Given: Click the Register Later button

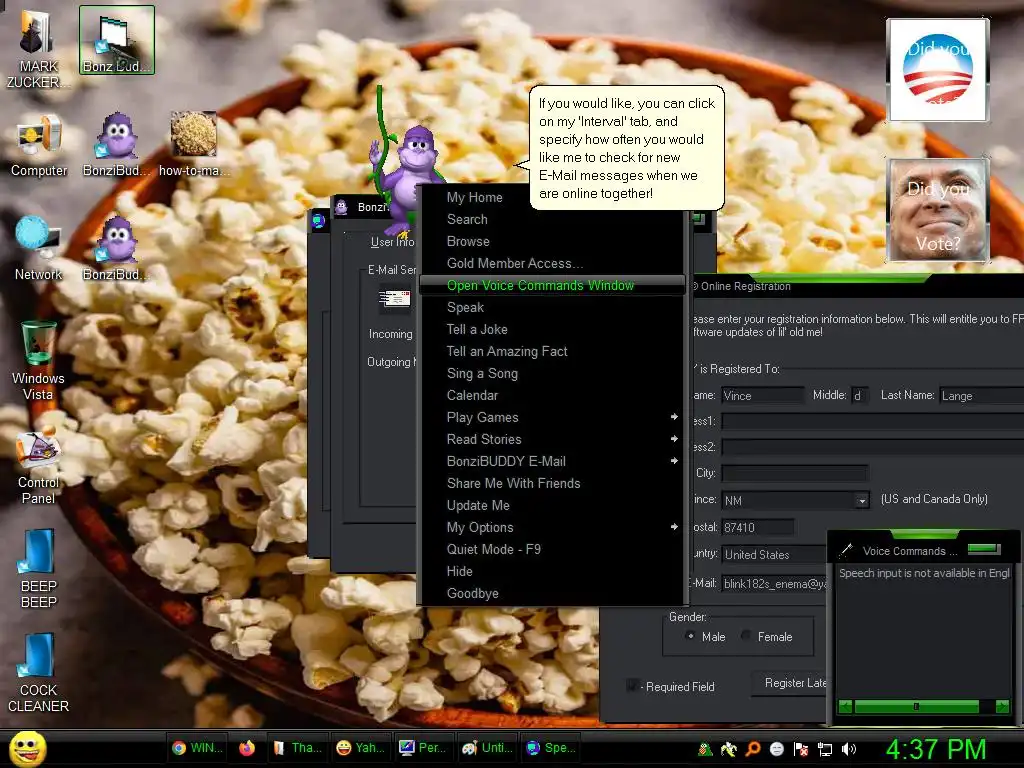Looking at the screenshot, I should tap(789, 683).
